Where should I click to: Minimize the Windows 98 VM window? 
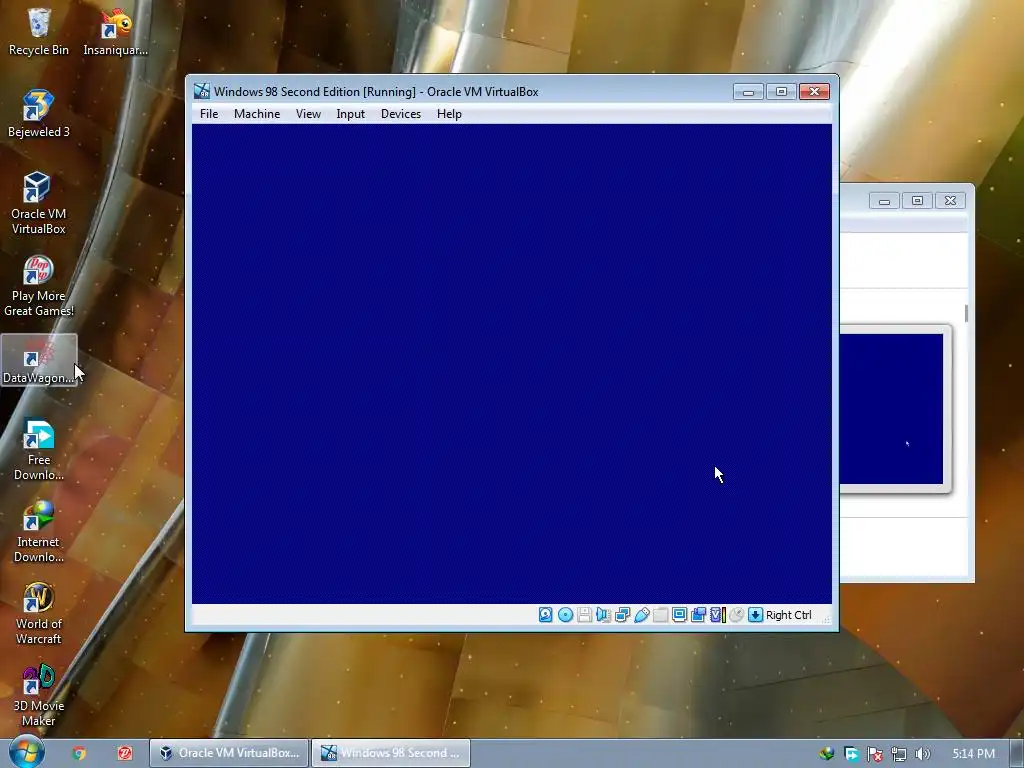coord(748,92)
